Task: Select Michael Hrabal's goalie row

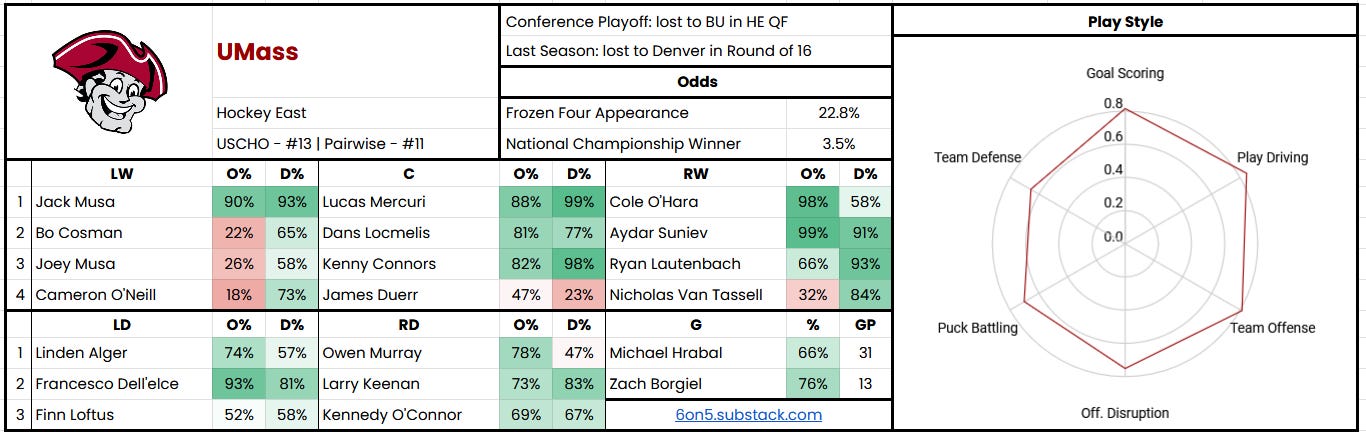Action: (x=748, y=353)
